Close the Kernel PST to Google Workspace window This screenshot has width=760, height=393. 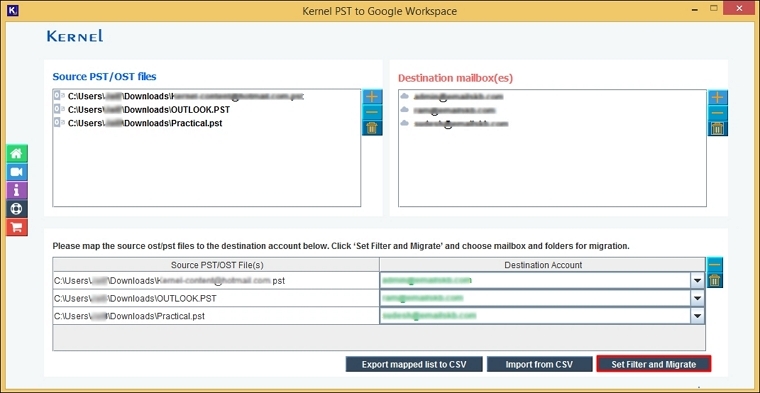coord(739,8)
